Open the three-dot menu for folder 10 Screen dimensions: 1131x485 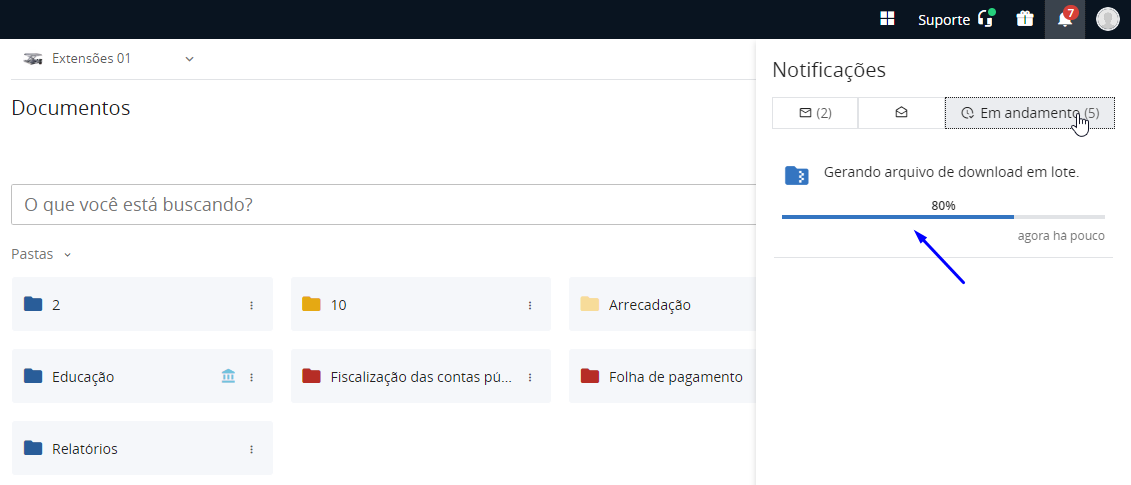click(530, 305)
